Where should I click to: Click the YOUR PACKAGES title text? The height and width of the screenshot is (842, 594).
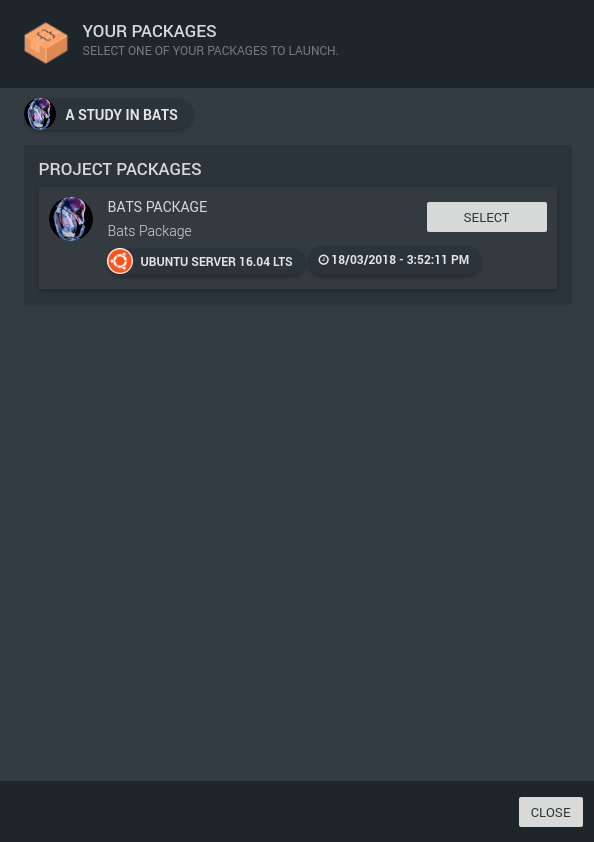click(x=149, y=31)
